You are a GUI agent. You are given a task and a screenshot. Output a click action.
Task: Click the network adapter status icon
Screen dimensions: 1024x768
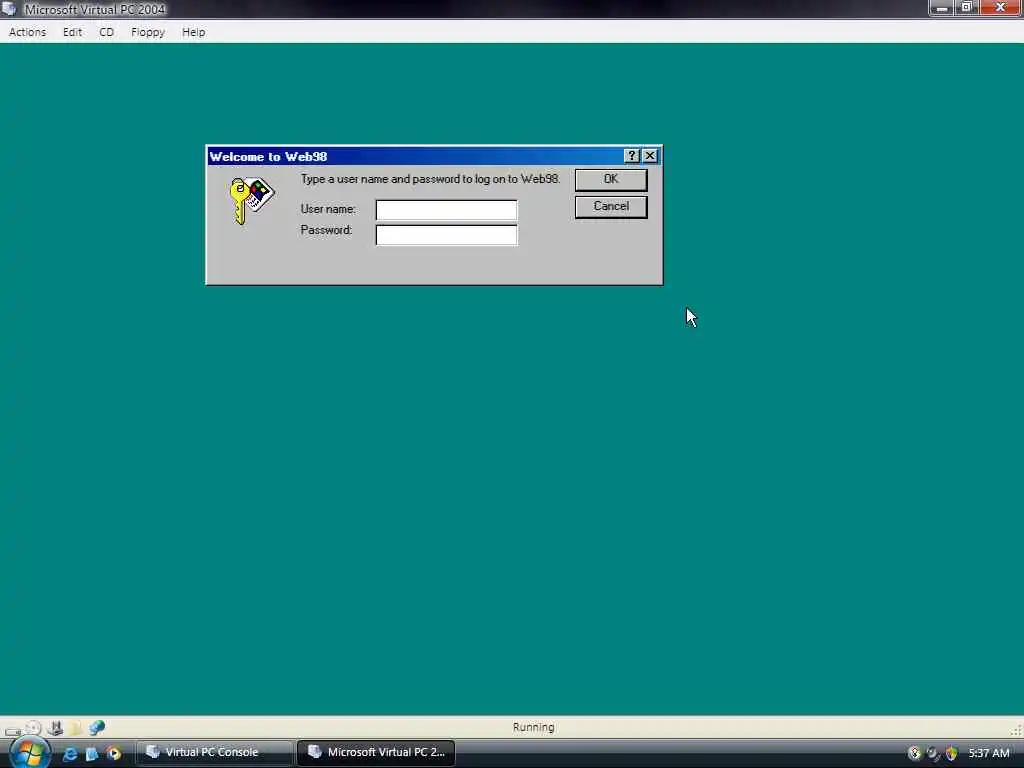click(x=97, y=728)
